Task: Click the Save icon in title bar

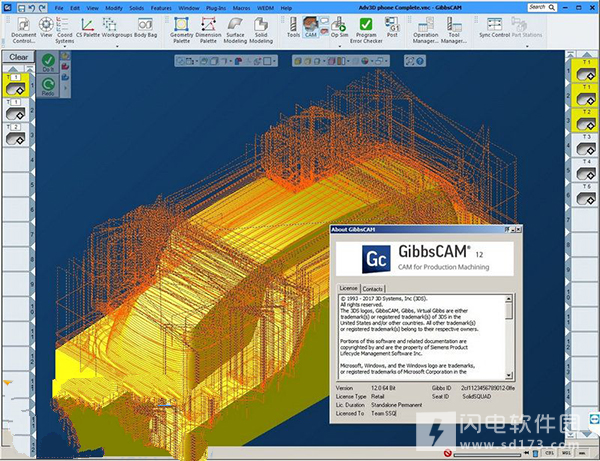Action: tap(21, 7)
